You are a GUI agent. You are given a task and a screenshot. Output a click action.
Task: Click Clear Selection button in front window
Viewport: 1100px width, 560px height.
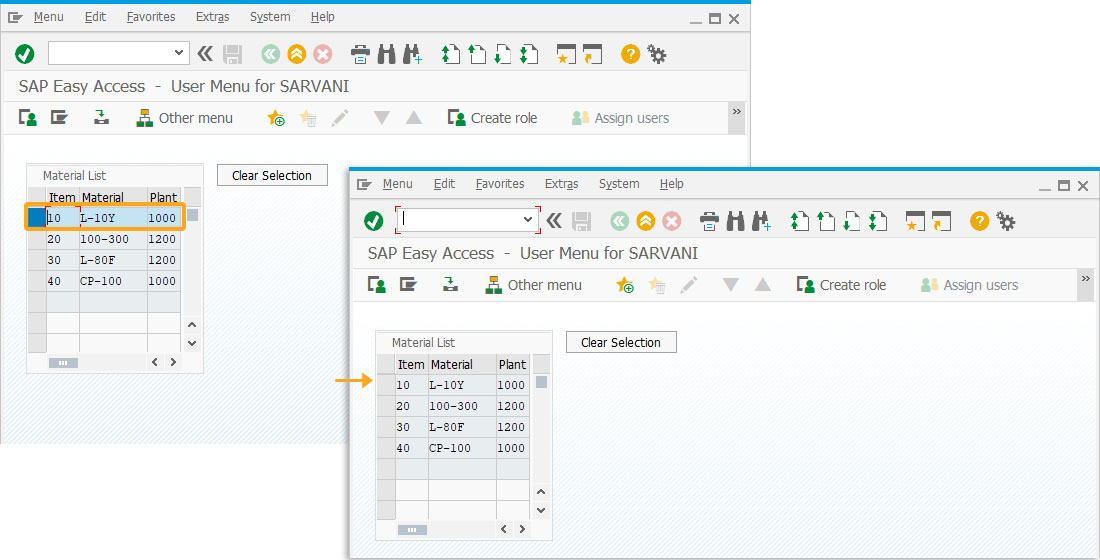click(x=621, y=342)
